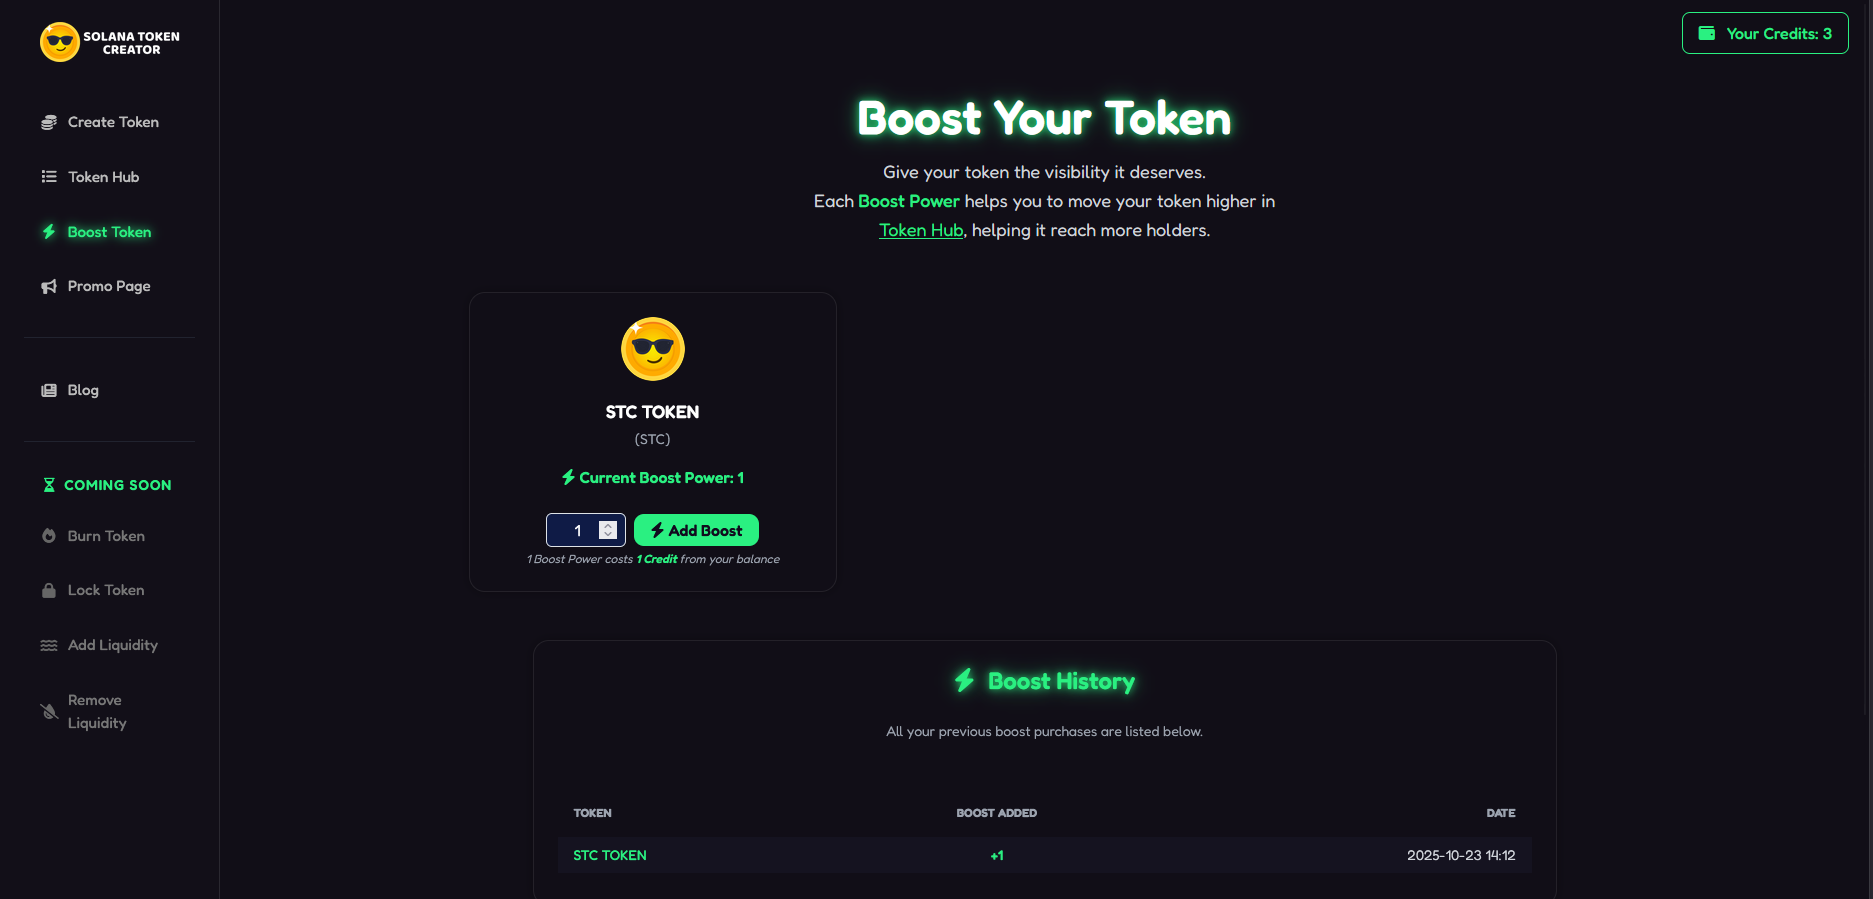Decrease boost quantity with down stepper arrow

[x=608, y=535]
